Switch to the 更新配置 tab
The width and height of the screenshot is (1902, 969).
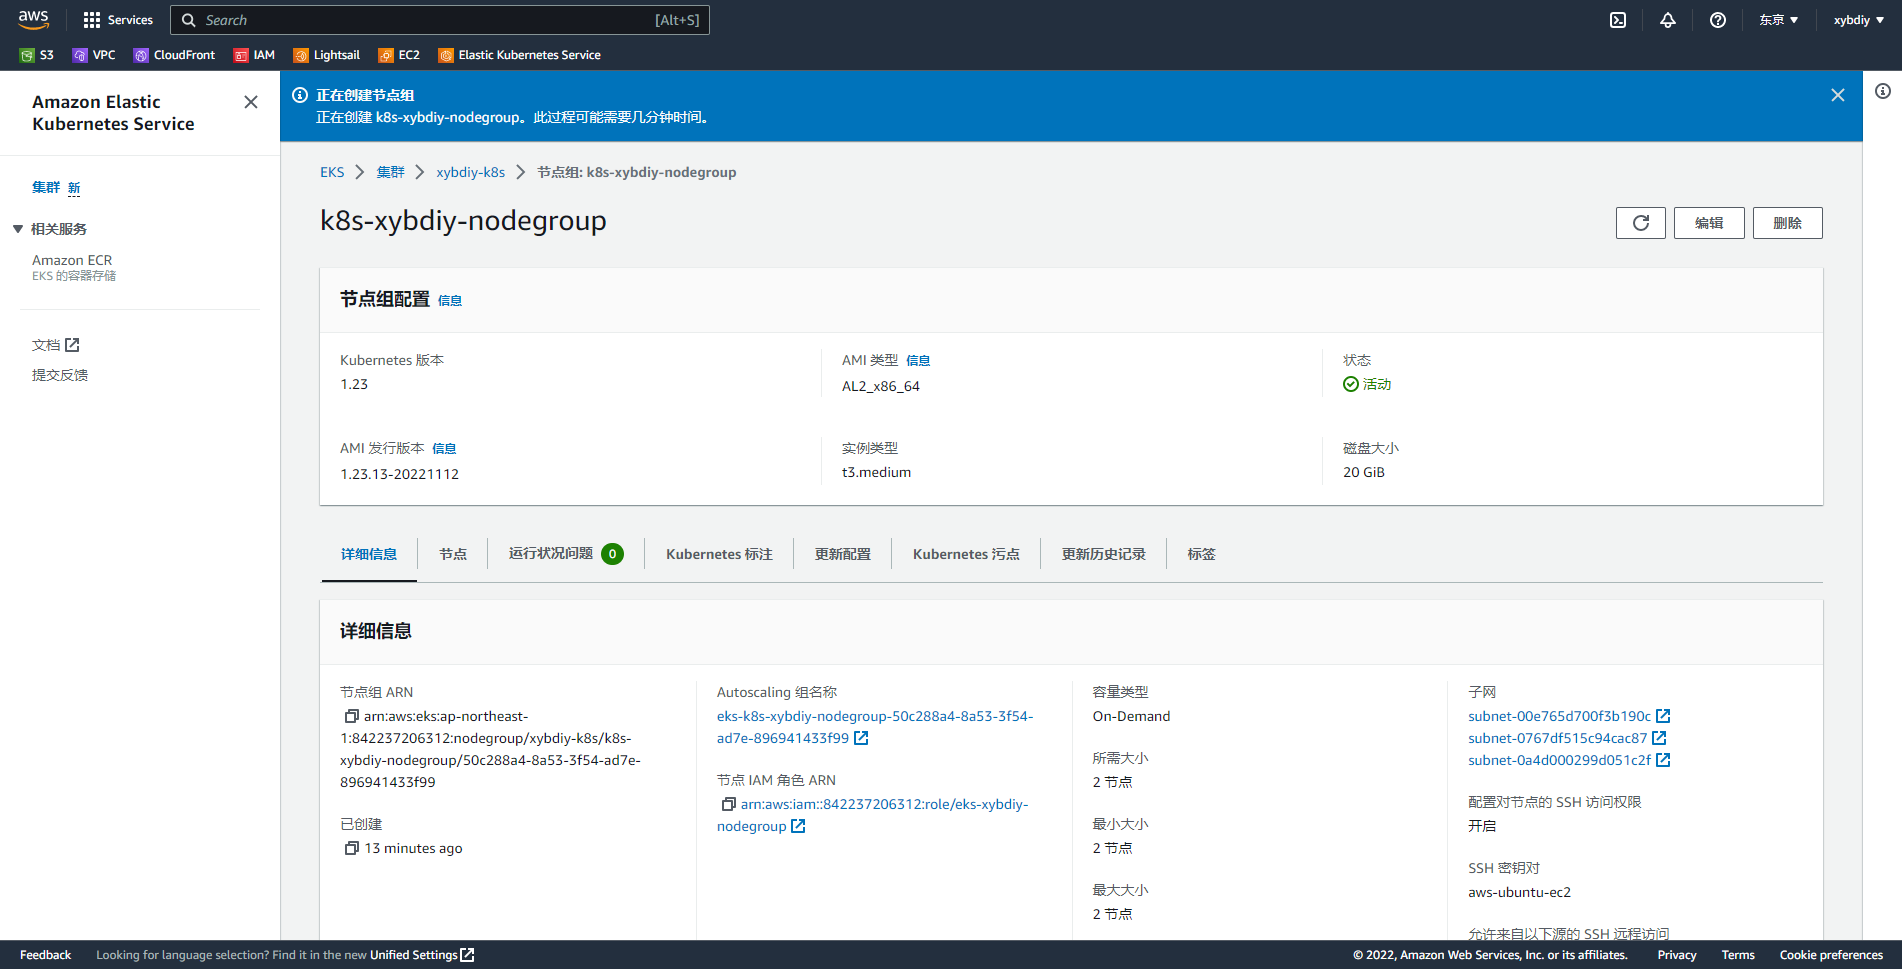coord(843,554)
